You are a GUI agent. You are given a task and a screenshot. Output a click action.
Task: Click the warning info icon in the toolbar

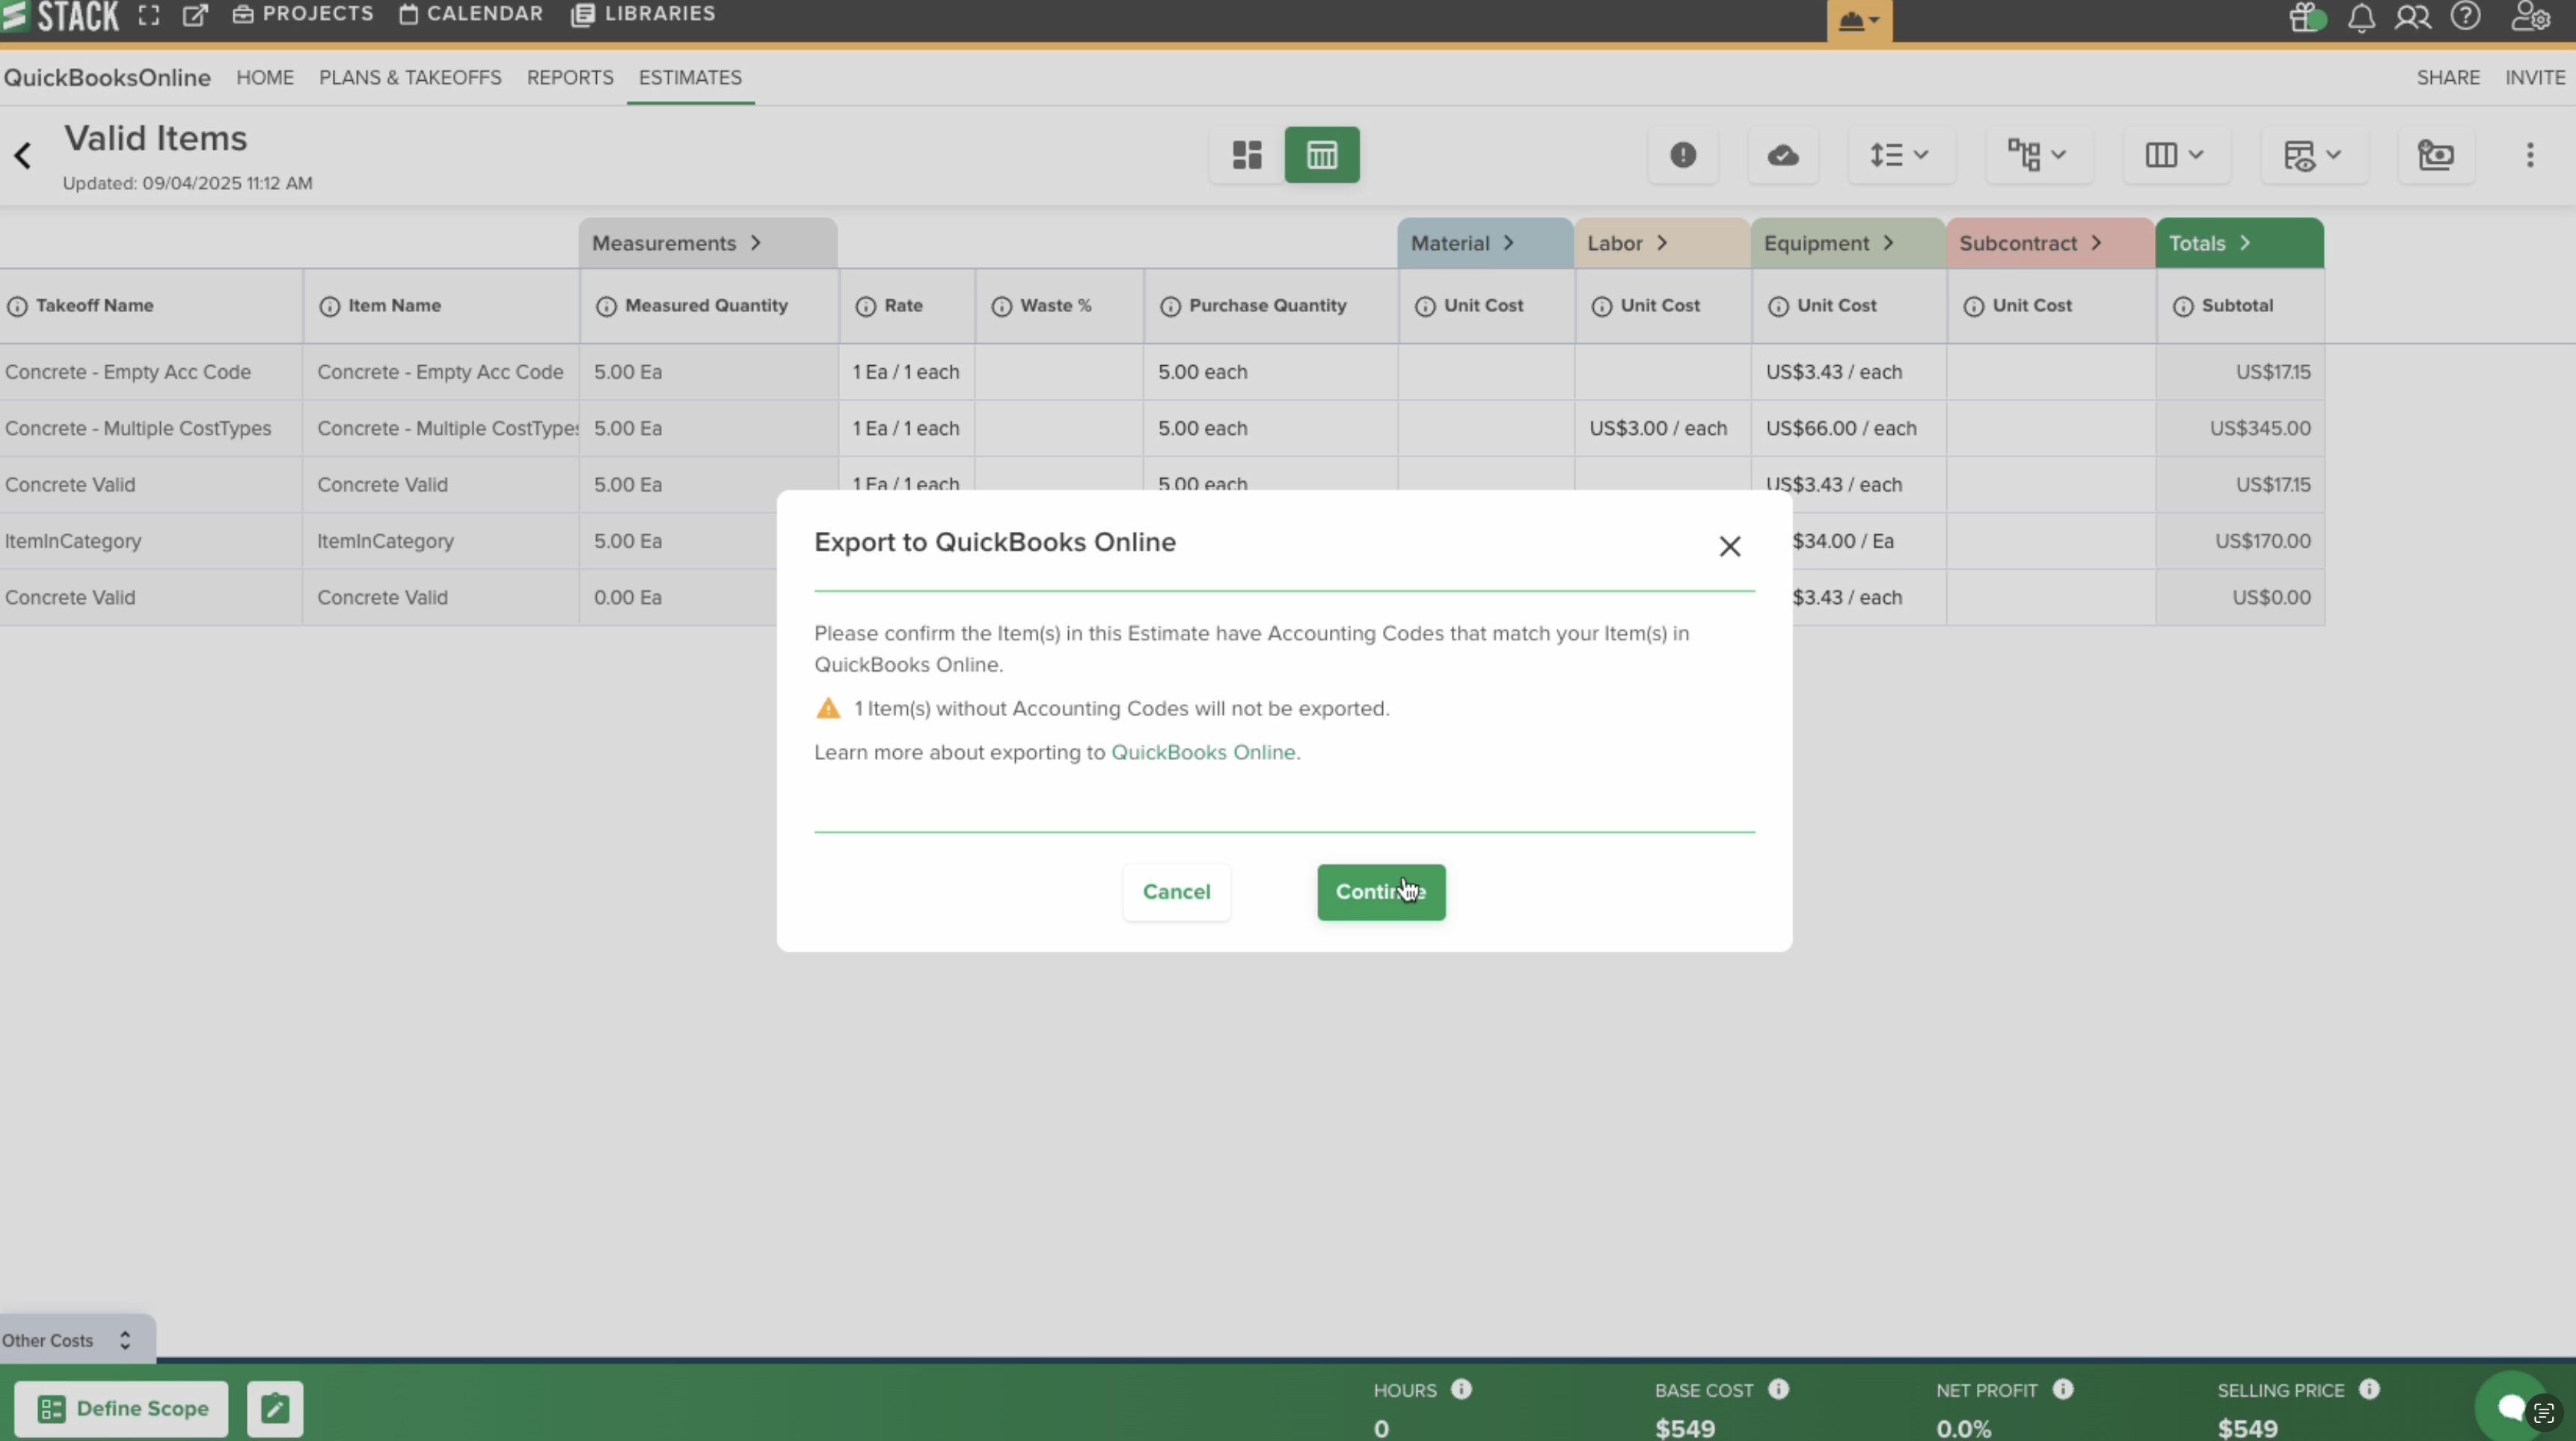pos(1684,156)
